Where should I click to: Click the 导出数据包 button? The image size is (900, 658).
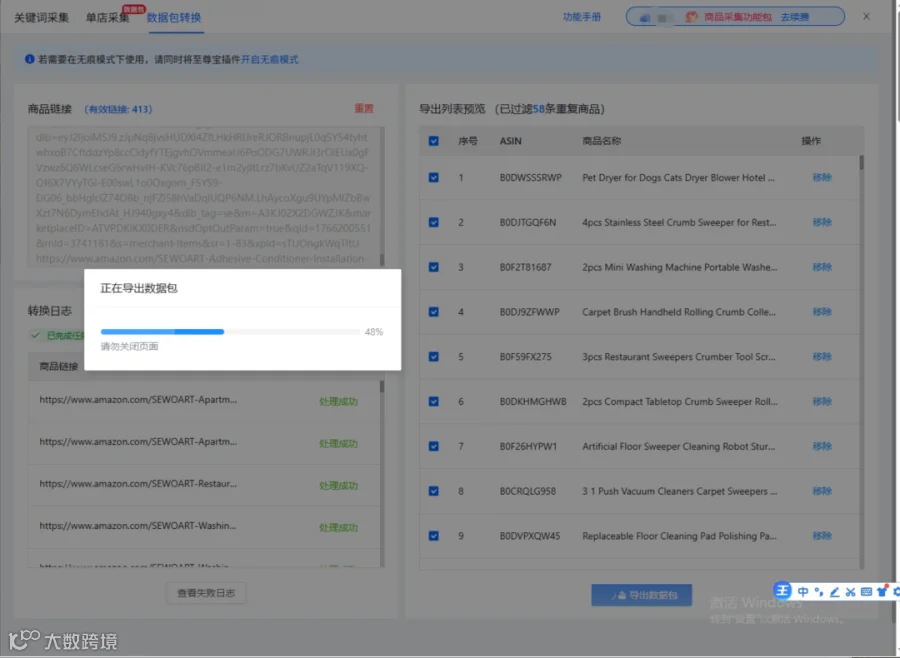pyautogui.click(x=642, y=595)
